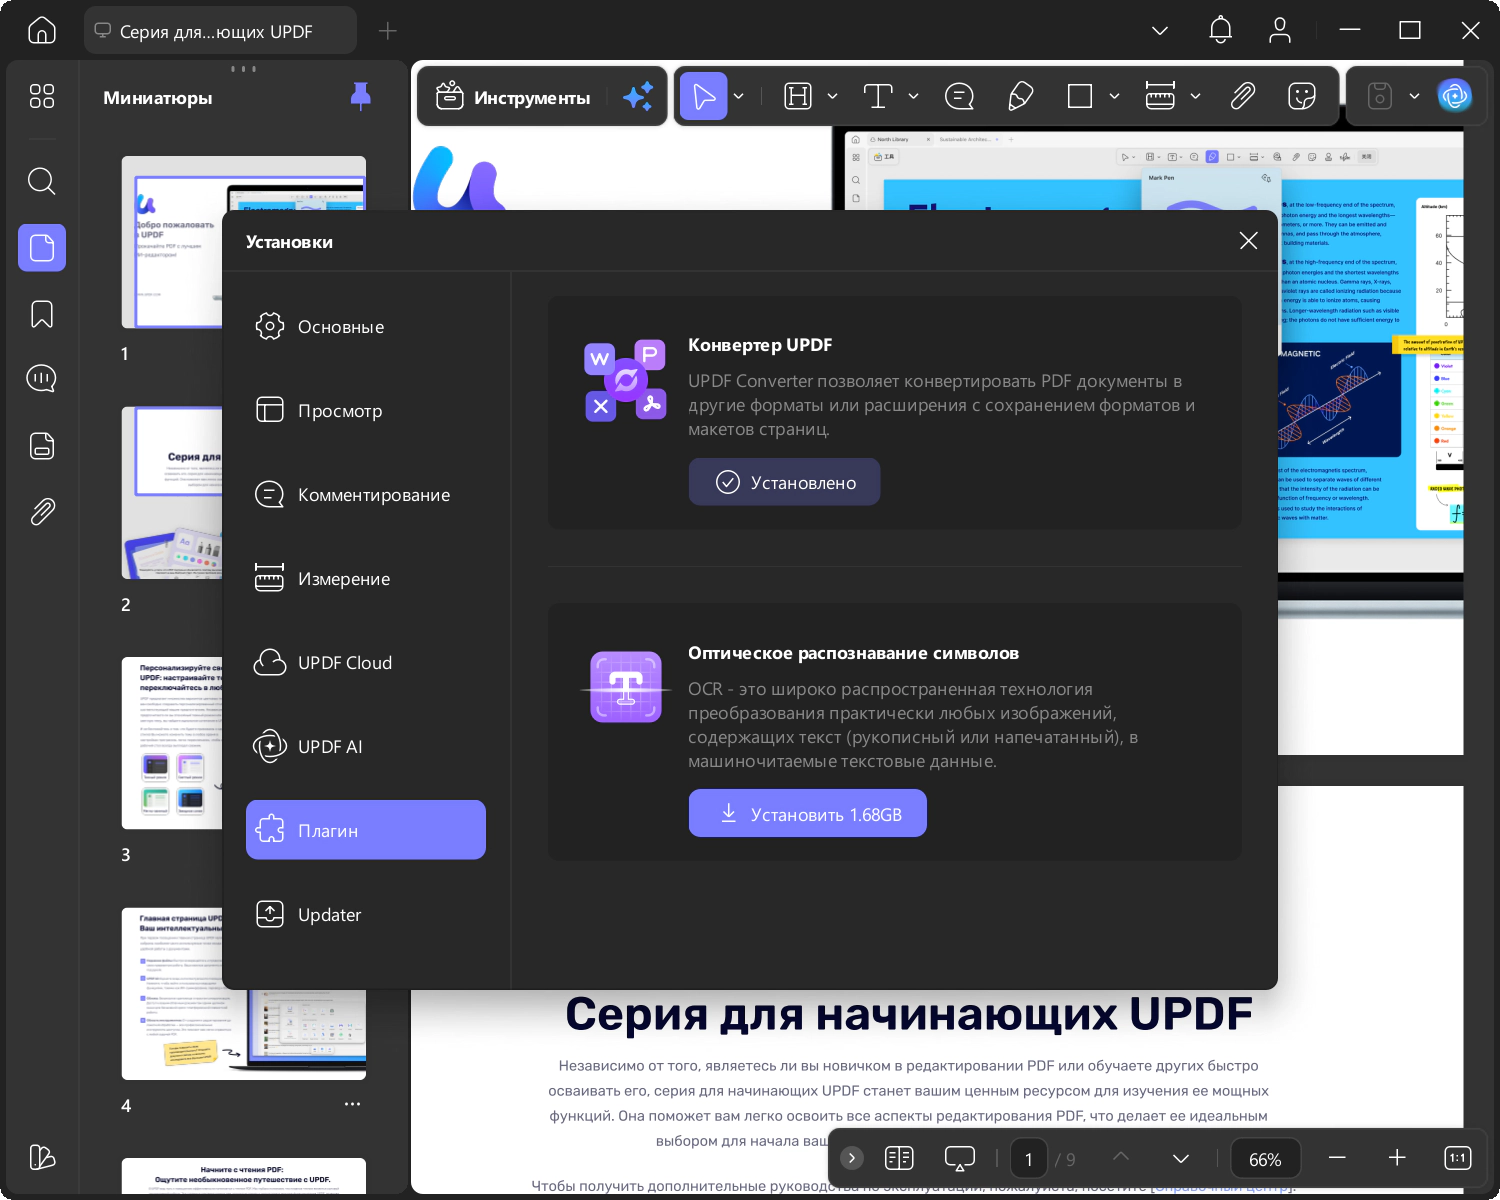Expand the save options dropdown arrow
The image size is (1500, 1200).
coord(1414,96)
